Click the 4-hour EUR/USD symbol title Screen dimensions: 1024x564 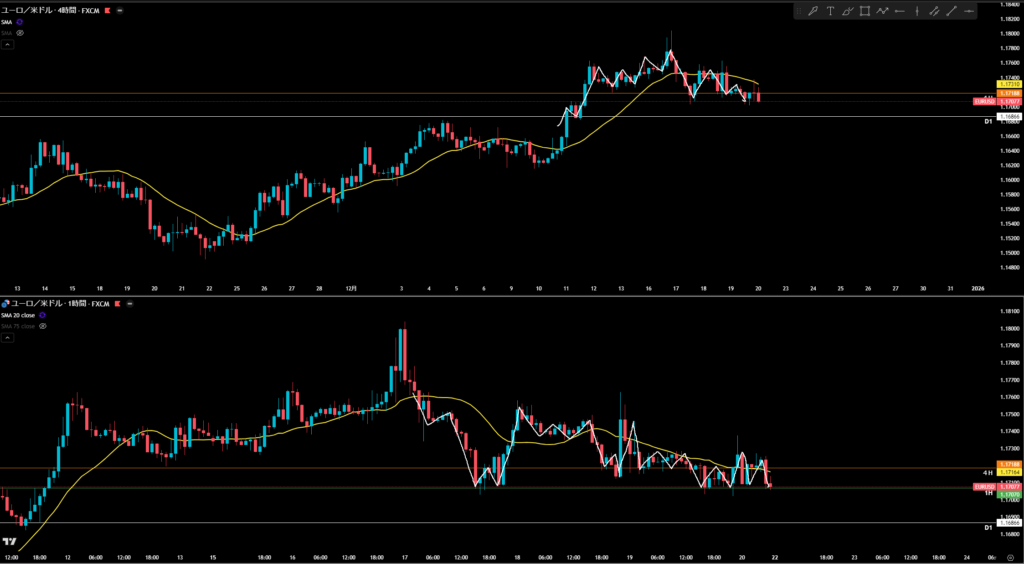coord(50,8)
